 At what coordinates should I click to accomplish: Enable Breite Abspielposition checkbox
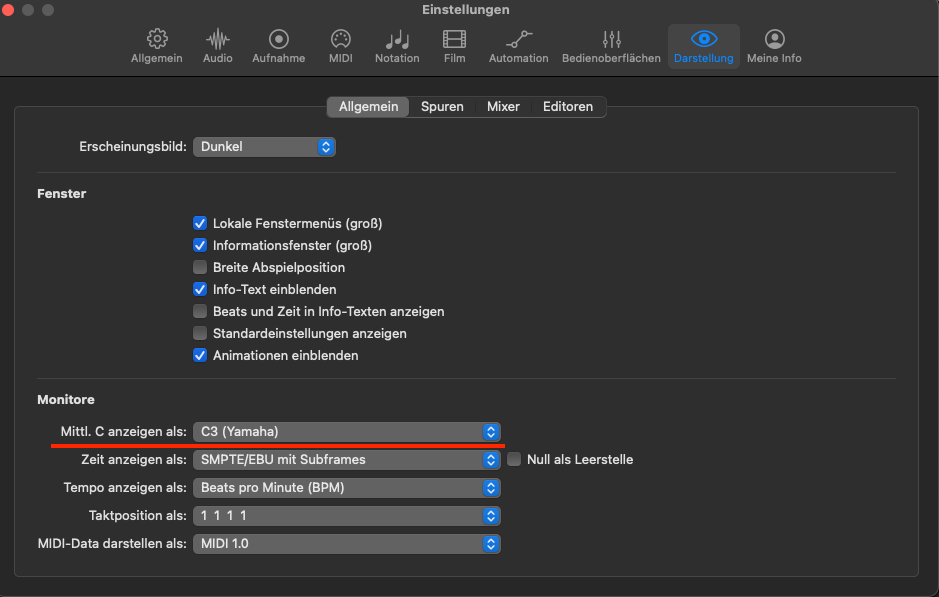(x=200, y=268)
